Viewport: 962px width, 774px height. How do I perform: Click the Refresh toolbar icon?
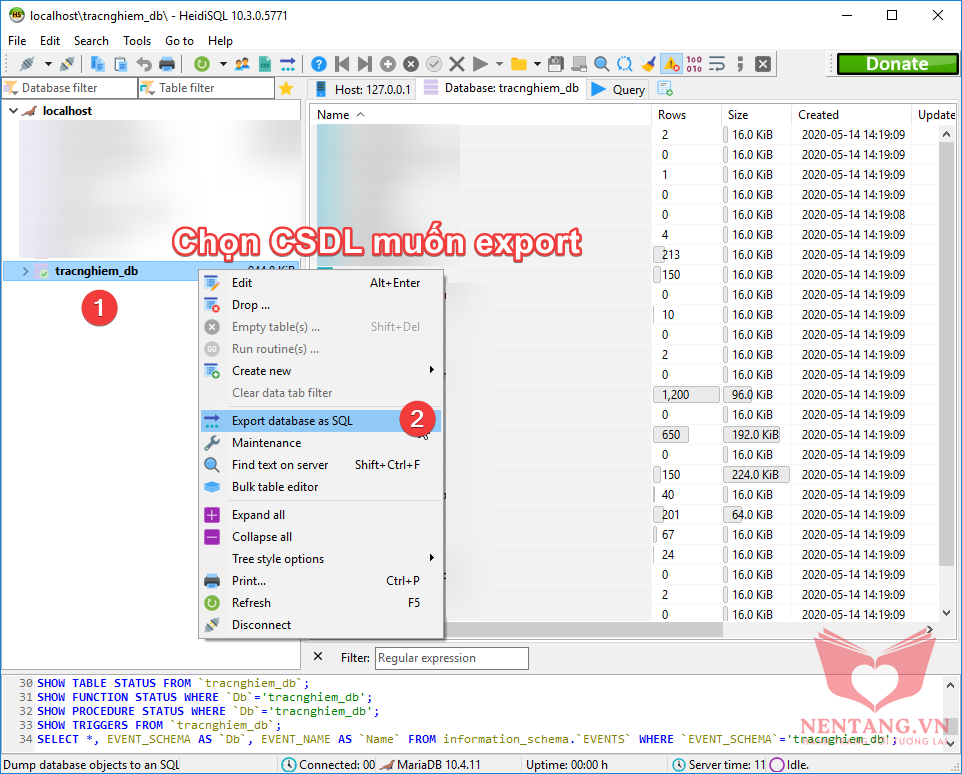(202, 64)
